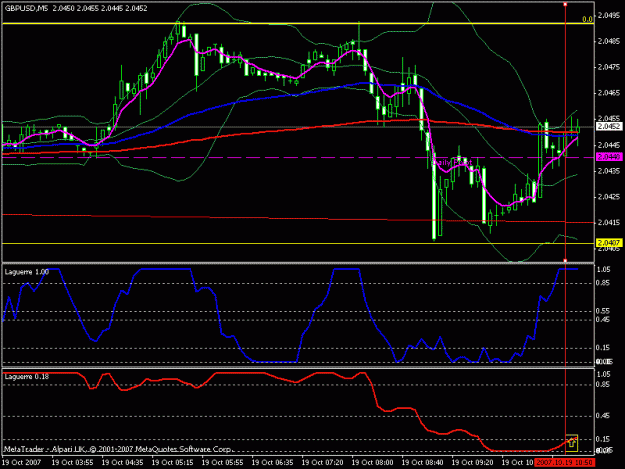The image size is (625, 469).
Task: Click the 19 Oct 03:55 time label
Action: pos(73,463)
